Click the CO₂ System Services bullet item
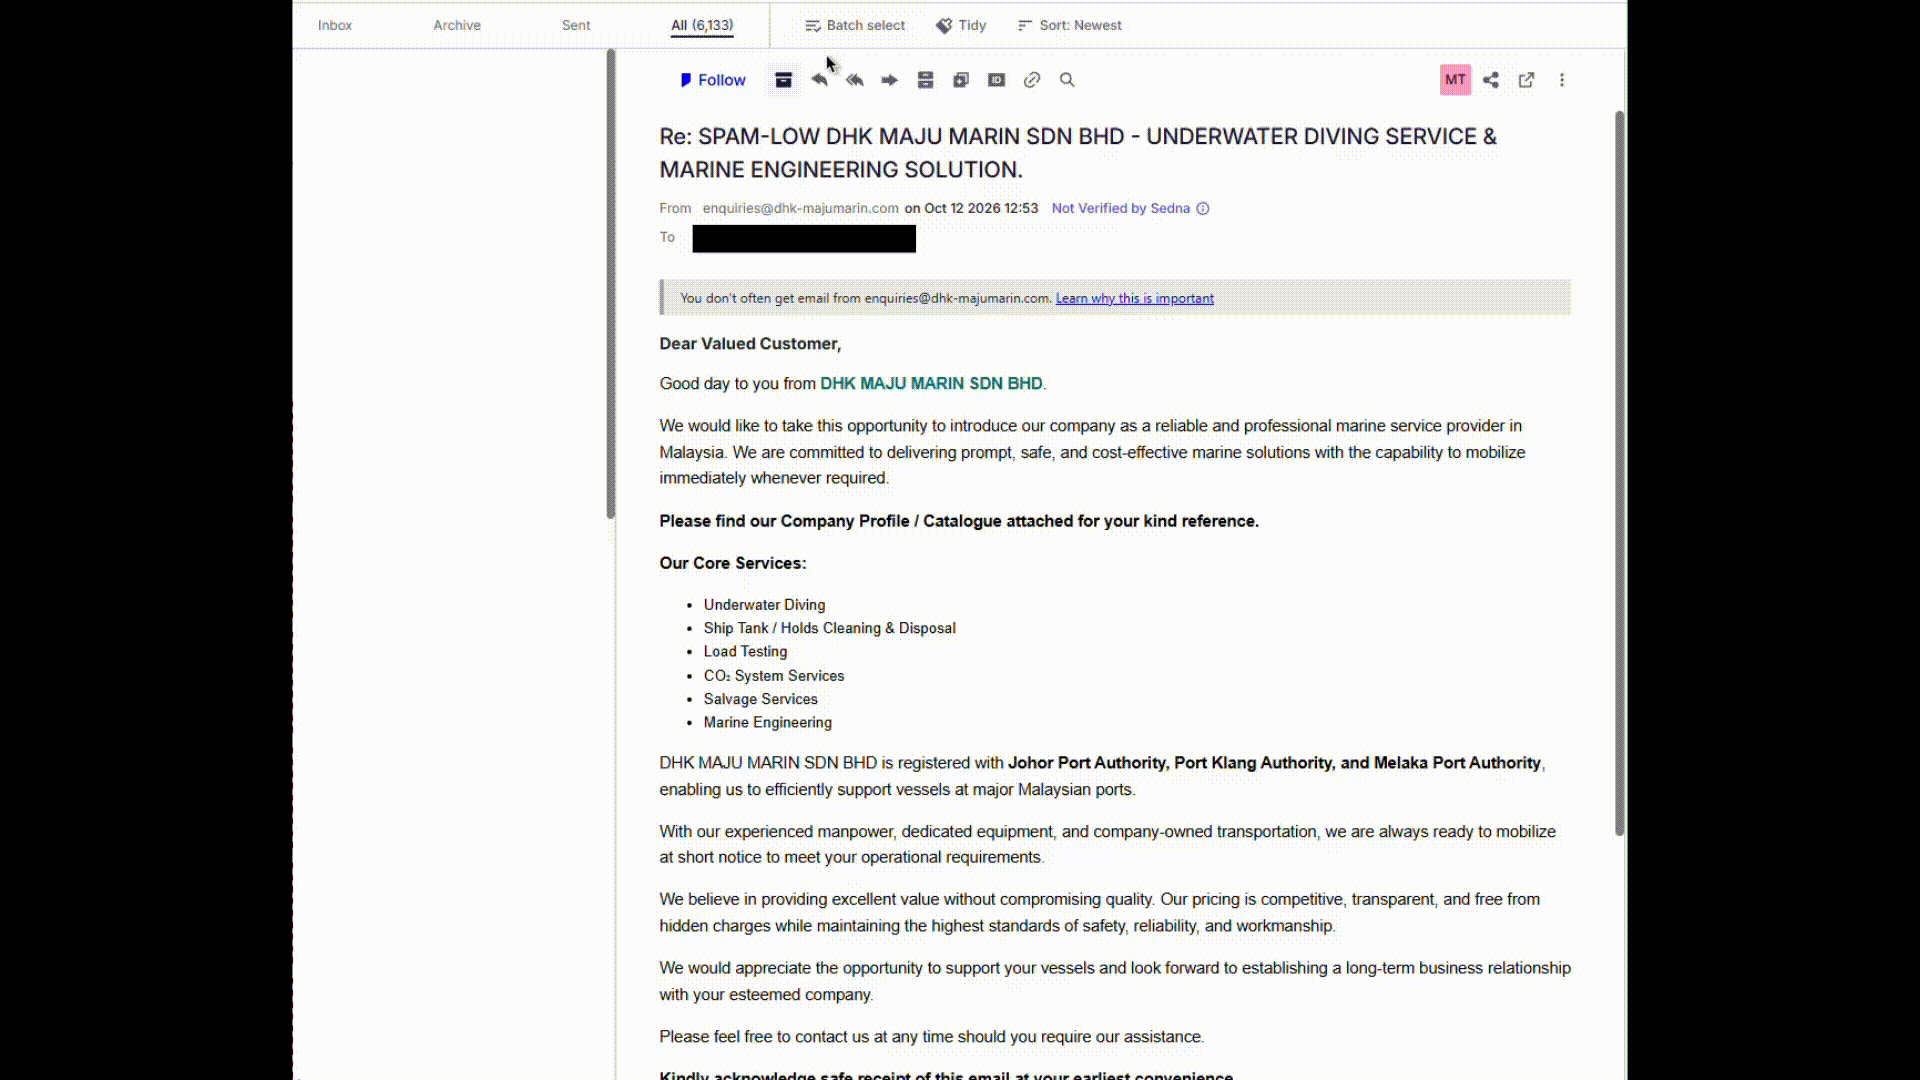Screen dimensions: 1920x1080 [773, 676]
